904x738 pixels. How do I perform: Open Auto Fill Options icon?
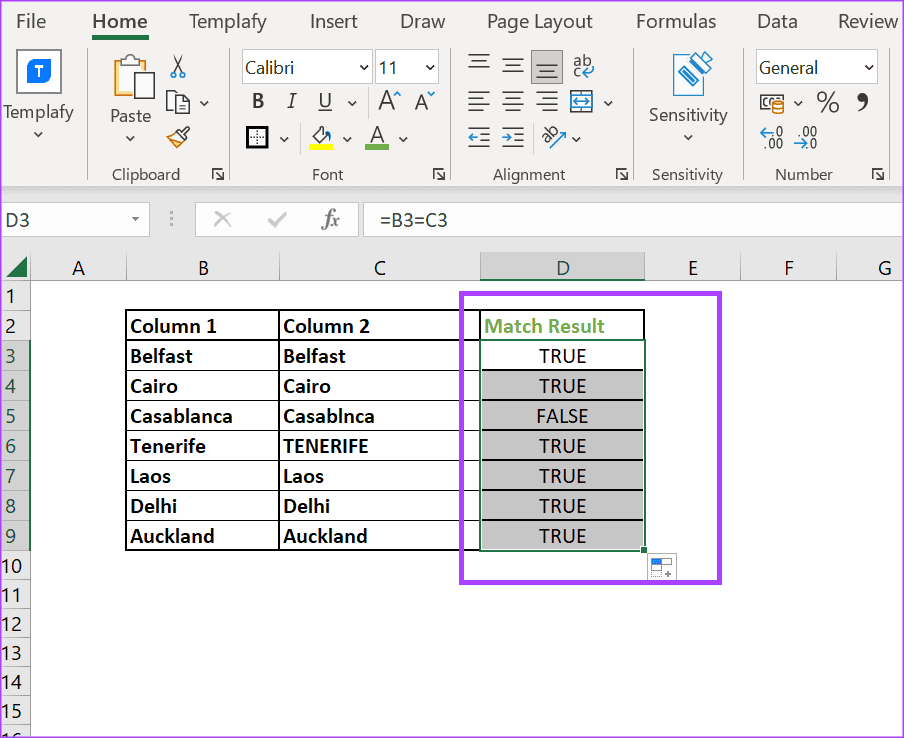(x=661, y=567)
